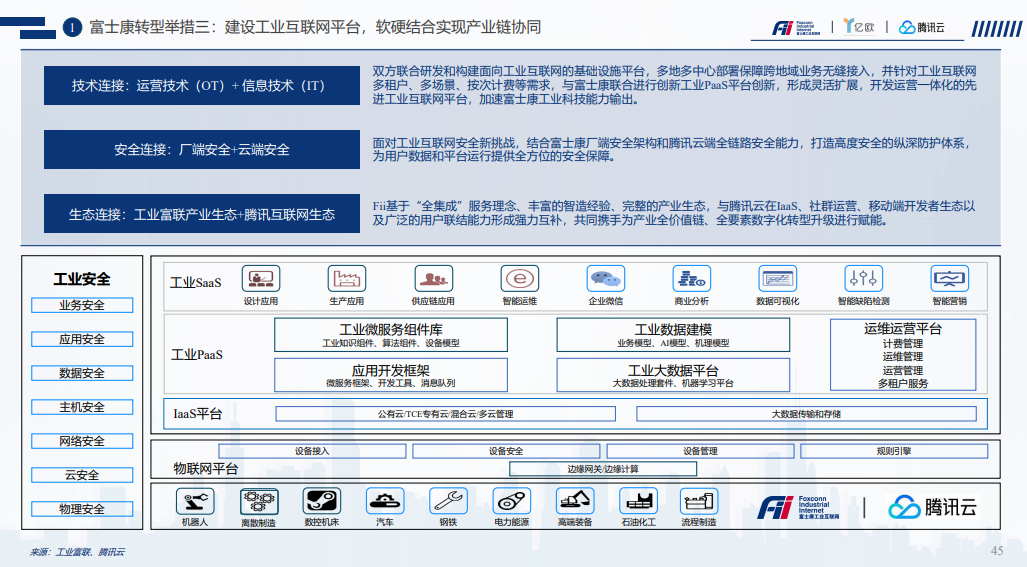The height and width of the screenshot is (567, 1027).
Task: Click the 汽车 car icon
Action: tap(384, 501)
